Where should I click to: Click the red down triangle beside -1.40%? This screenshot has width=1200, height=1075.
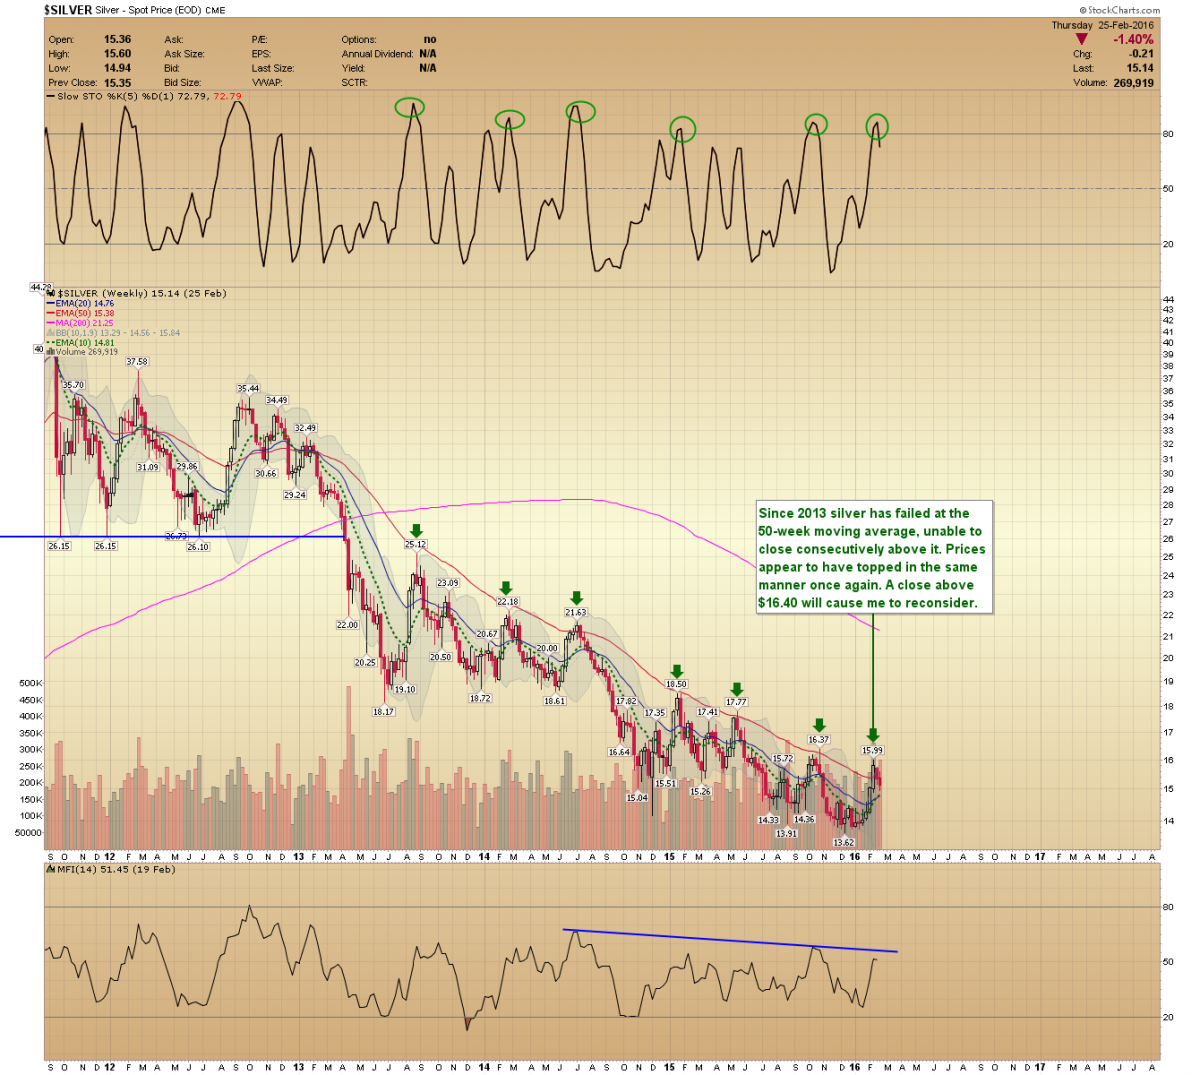click(x=1081, y=40)
